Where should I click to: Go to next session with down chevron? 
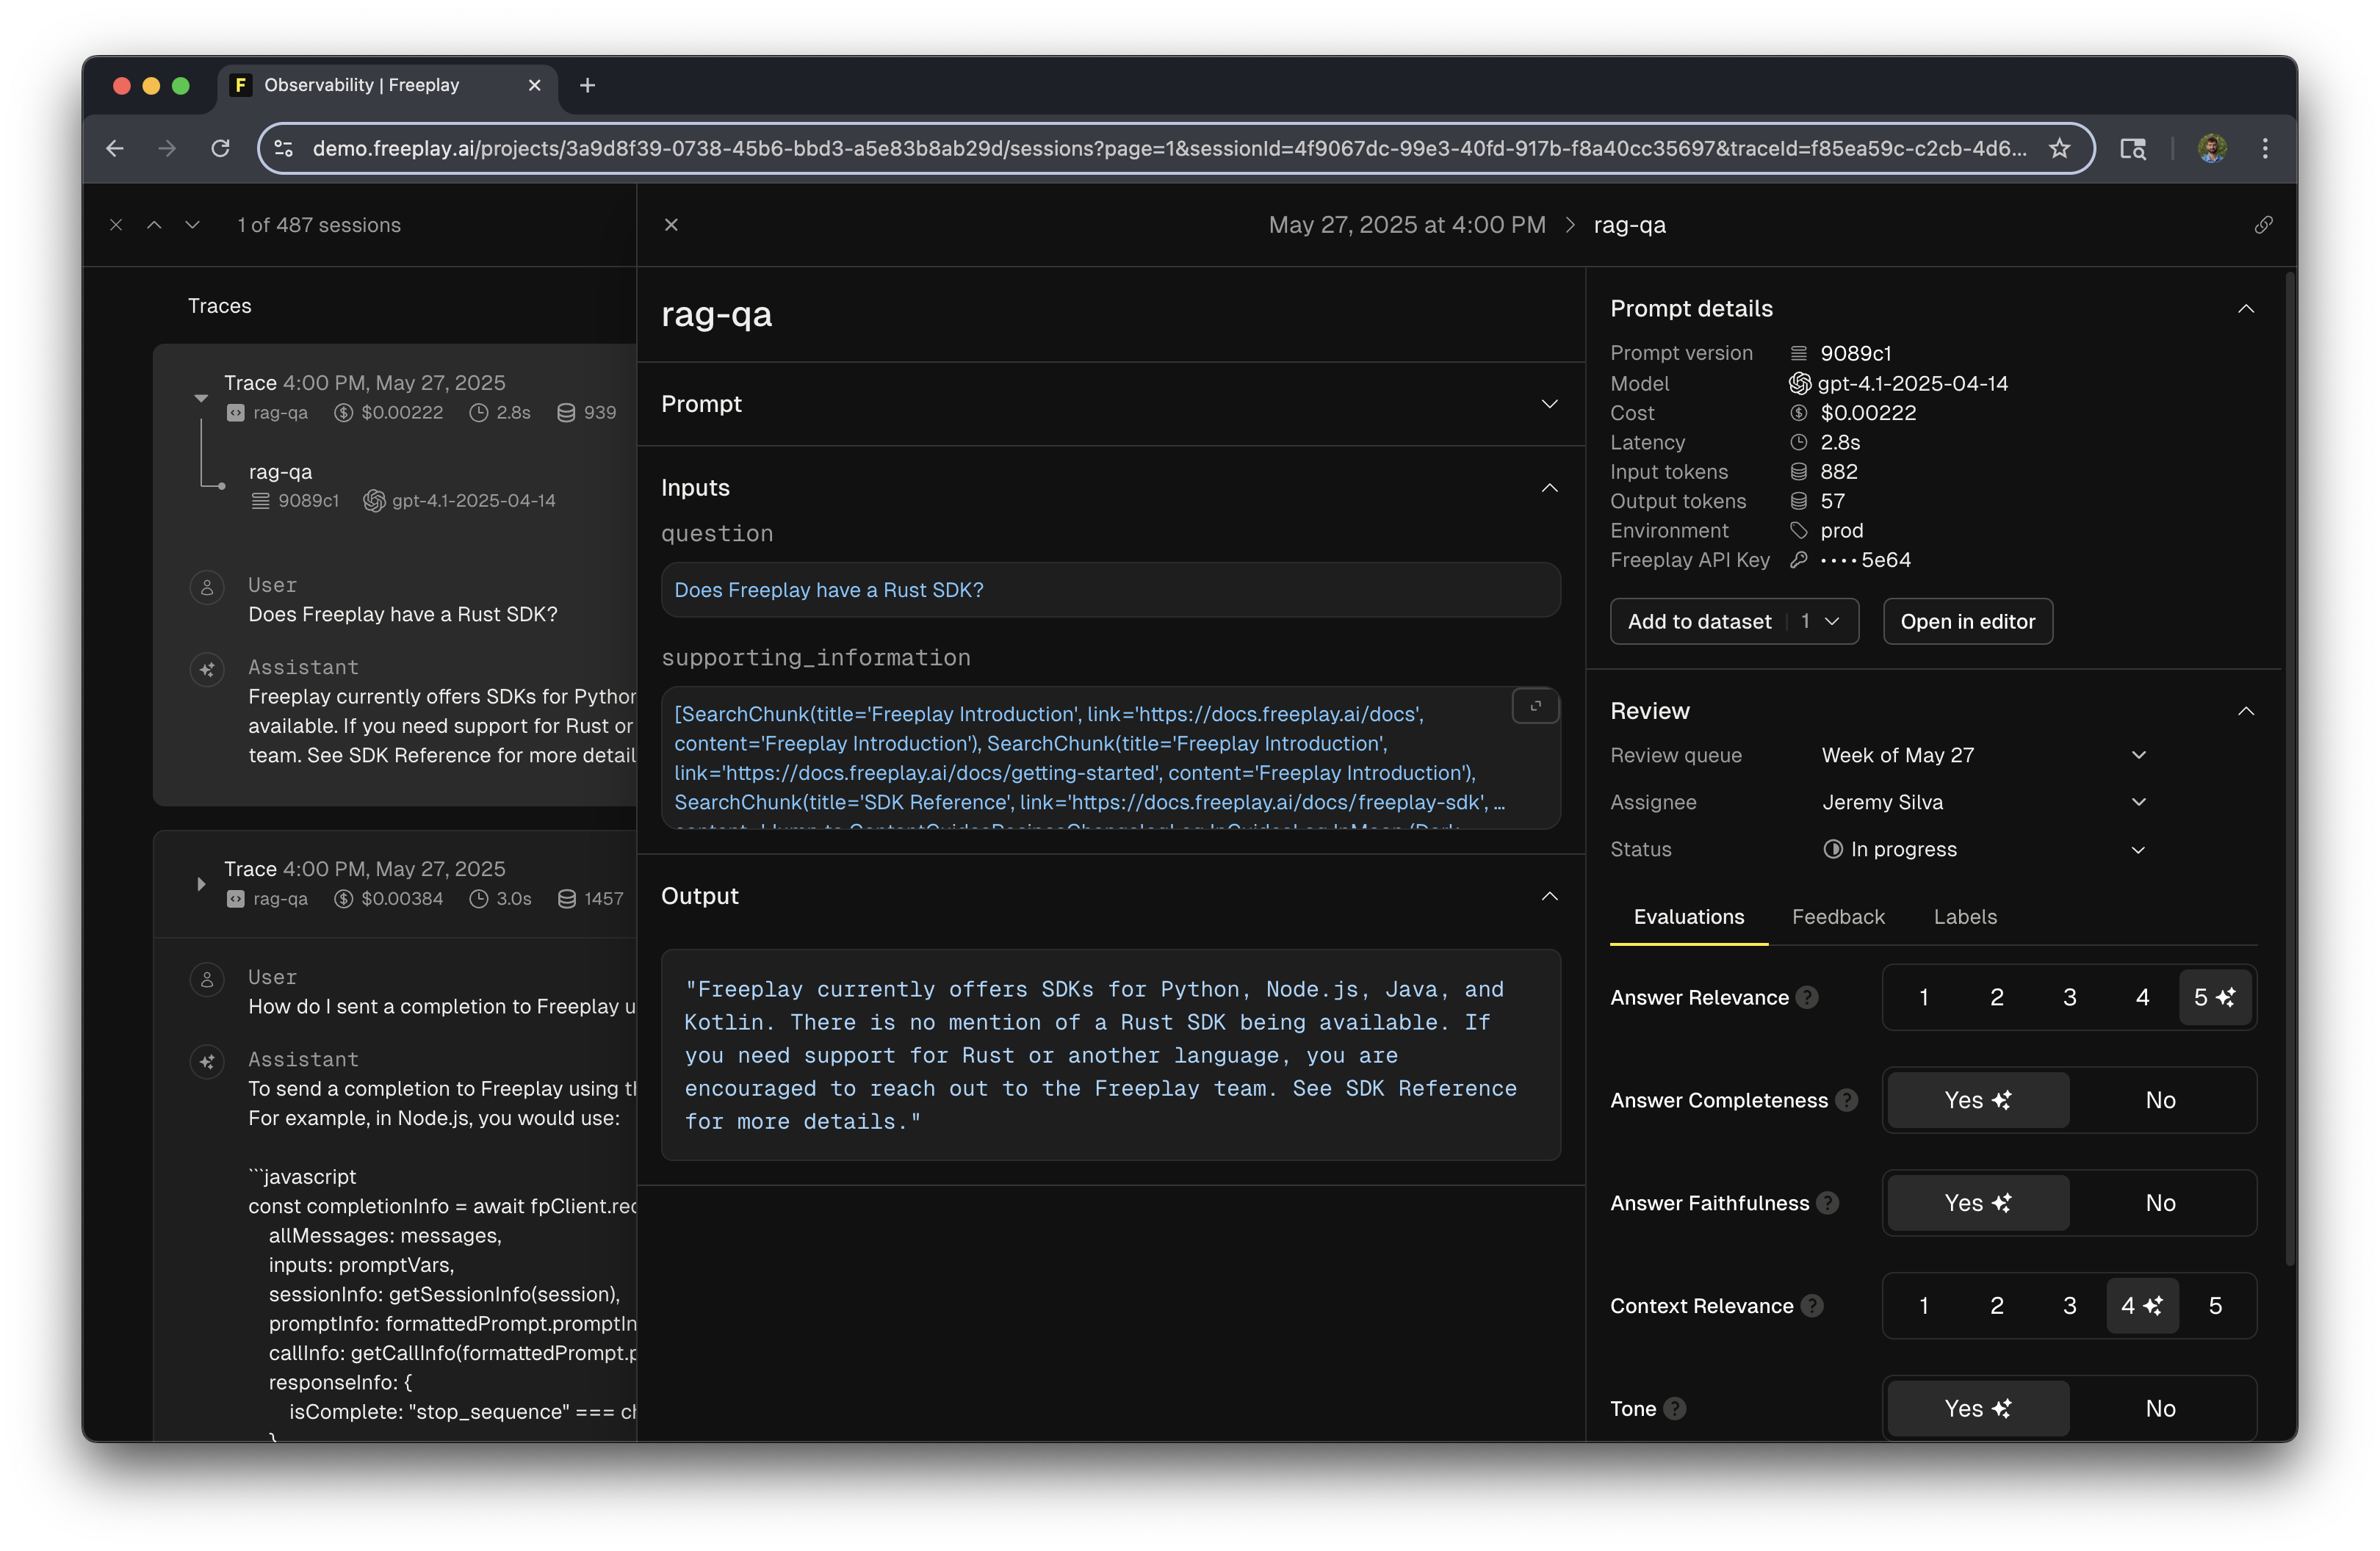pyautogui.click(x=192, y=225)
